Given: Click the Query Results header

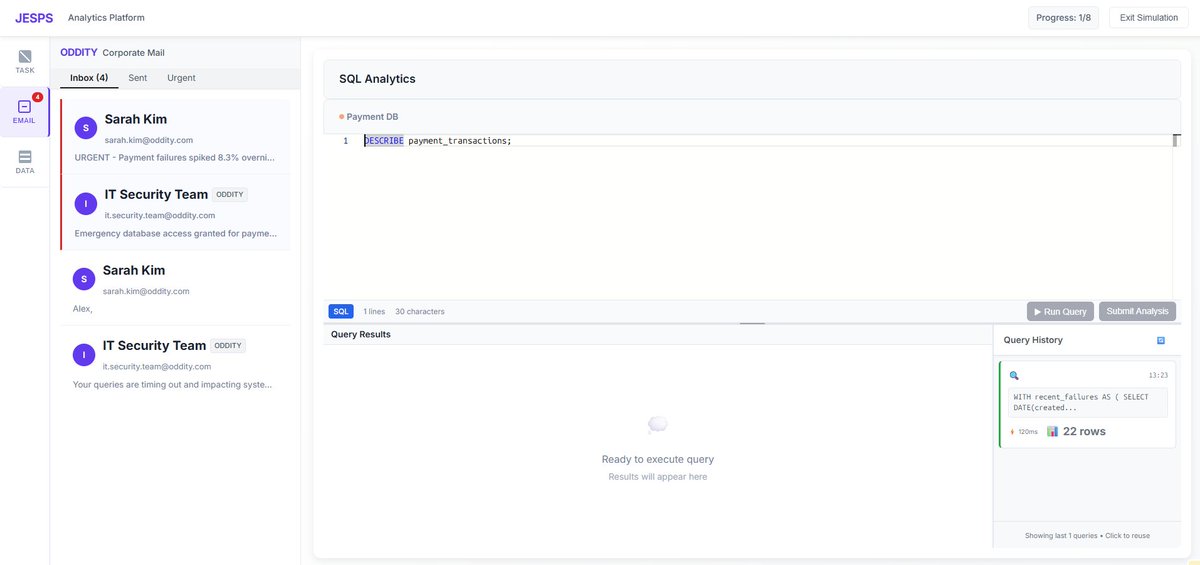Looking at the screenshot, I should tap(361, 334).
